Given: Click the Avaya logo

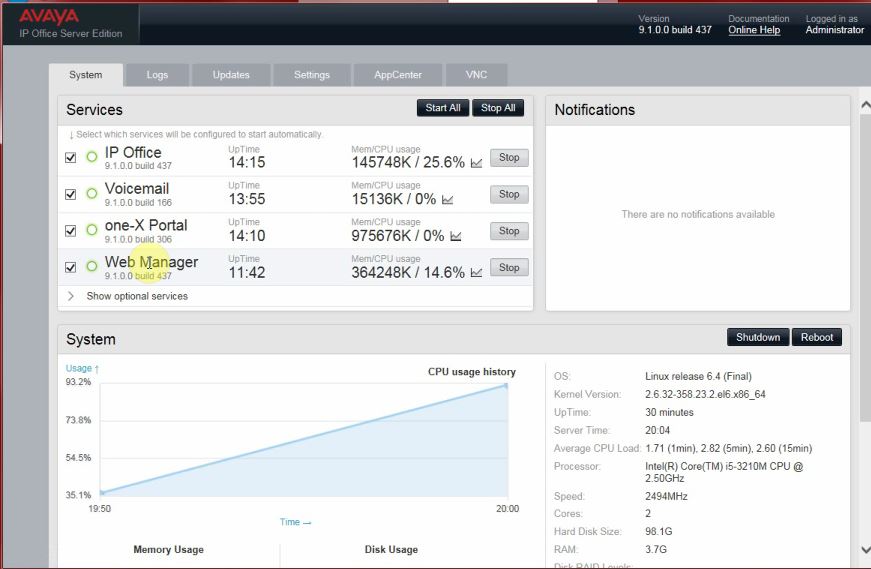Looking at the screenshot, I should [49, 17].
